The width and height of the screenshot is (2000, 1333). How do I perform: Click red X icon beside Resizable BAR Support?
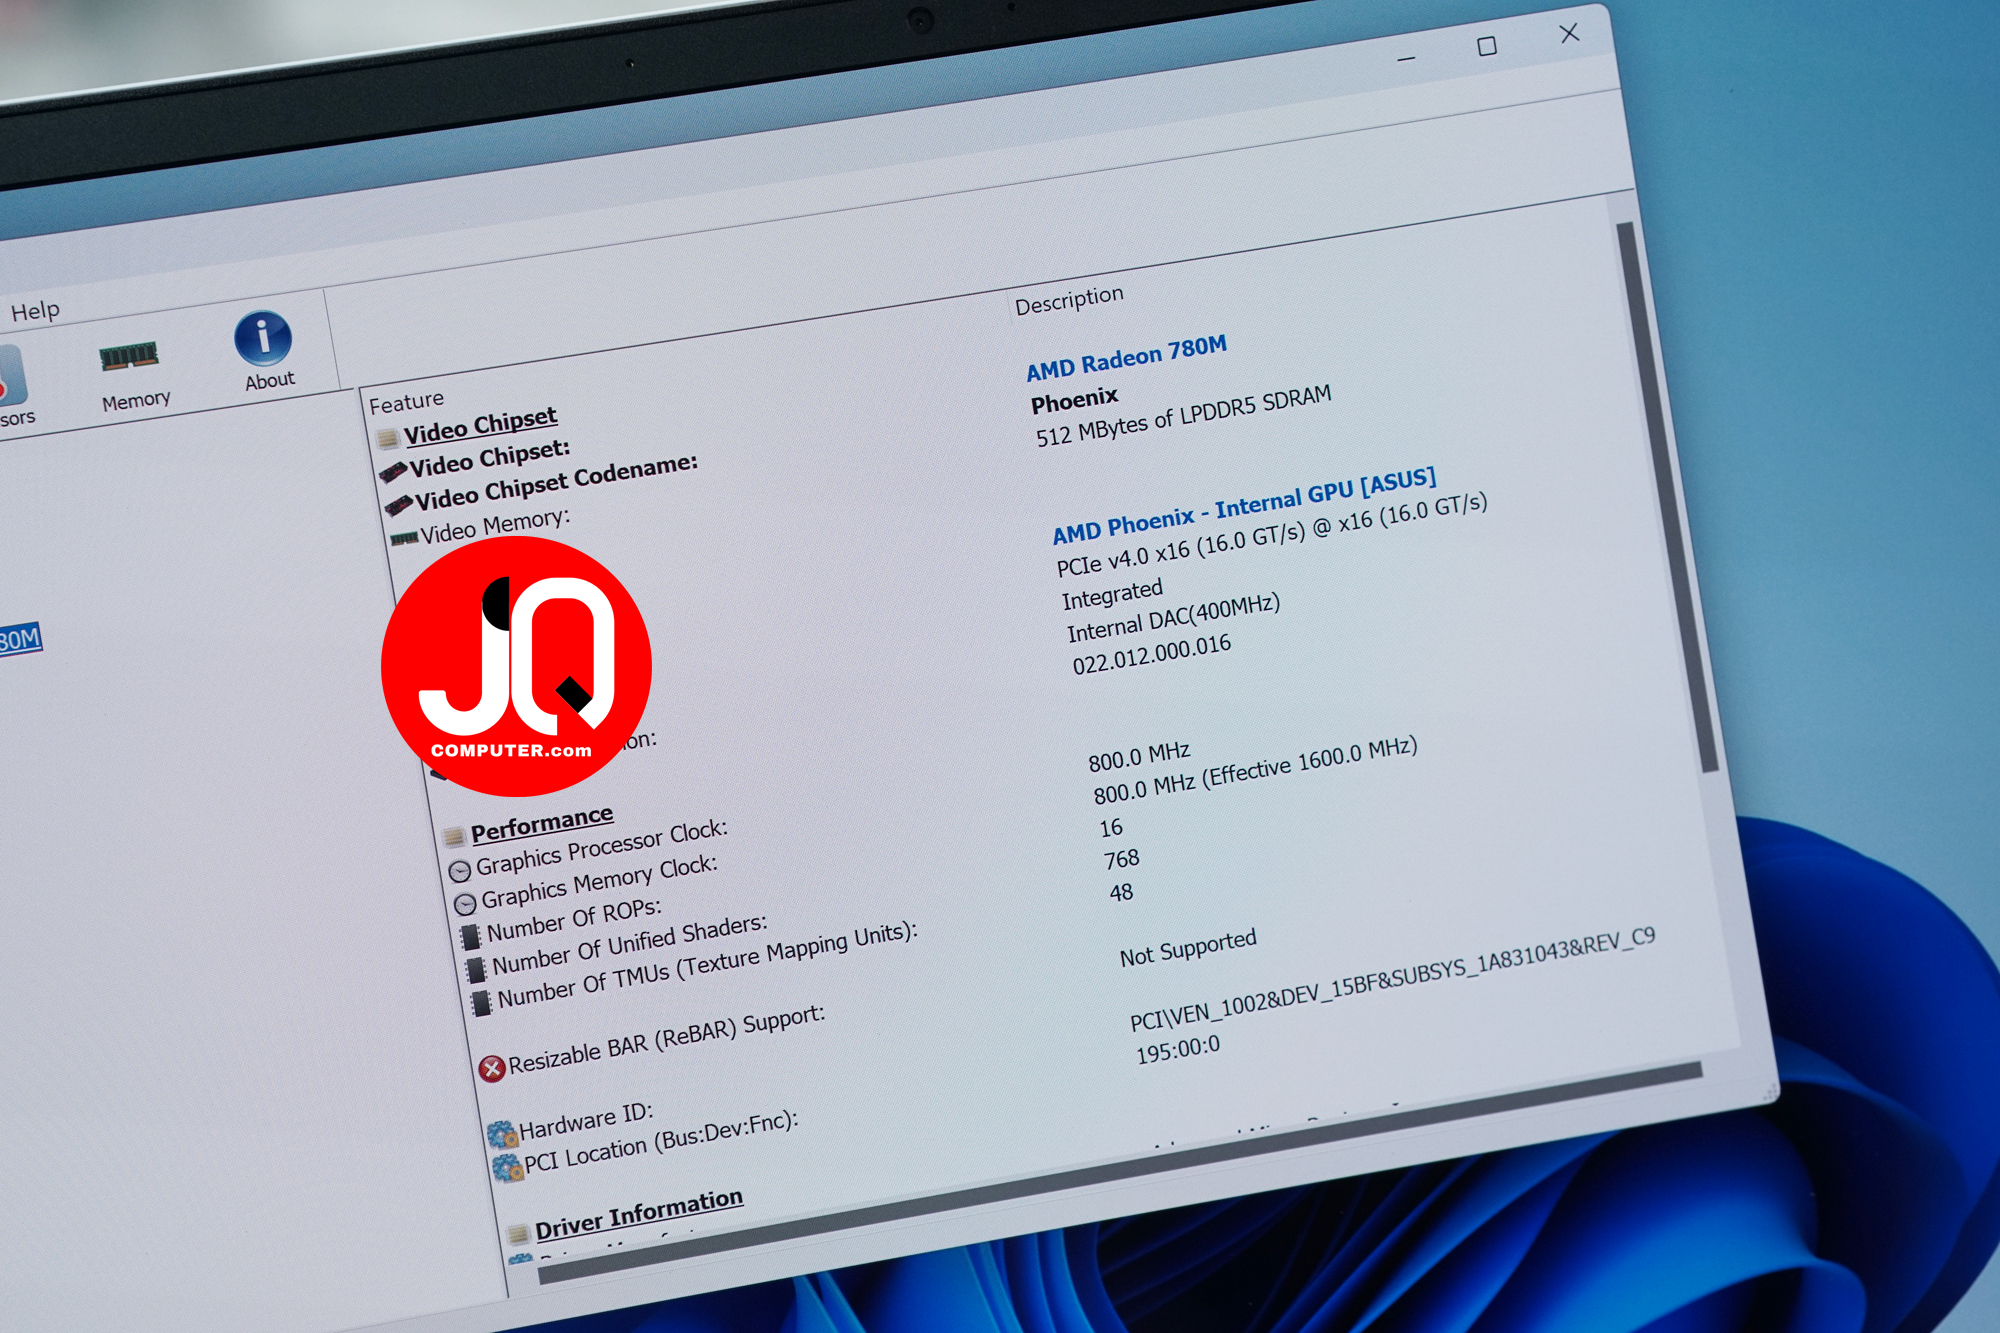coord(491,1069)
